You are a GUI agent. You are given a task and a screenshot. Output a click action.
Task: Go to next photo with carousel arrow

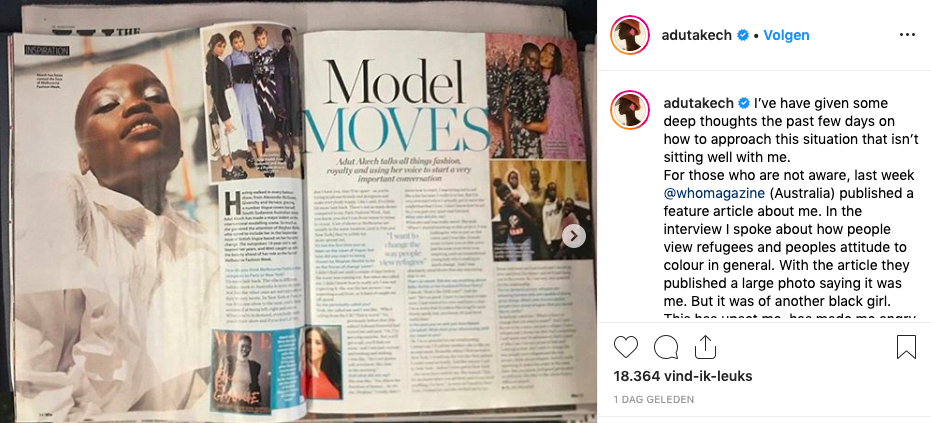pyautogui.click(x=574, y=236)
